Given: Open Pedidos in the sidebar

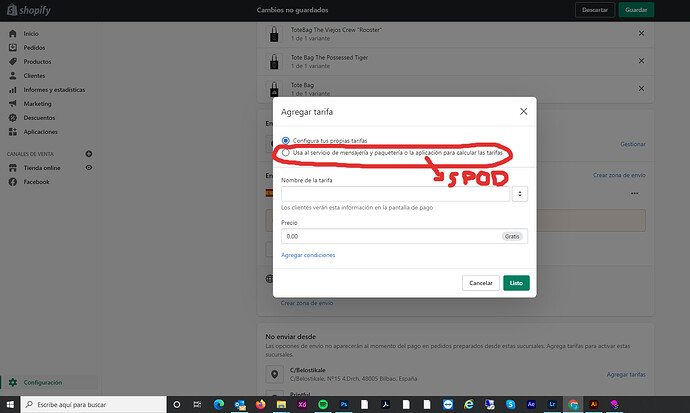Looking at the screenshot, I should pos(34,48).
